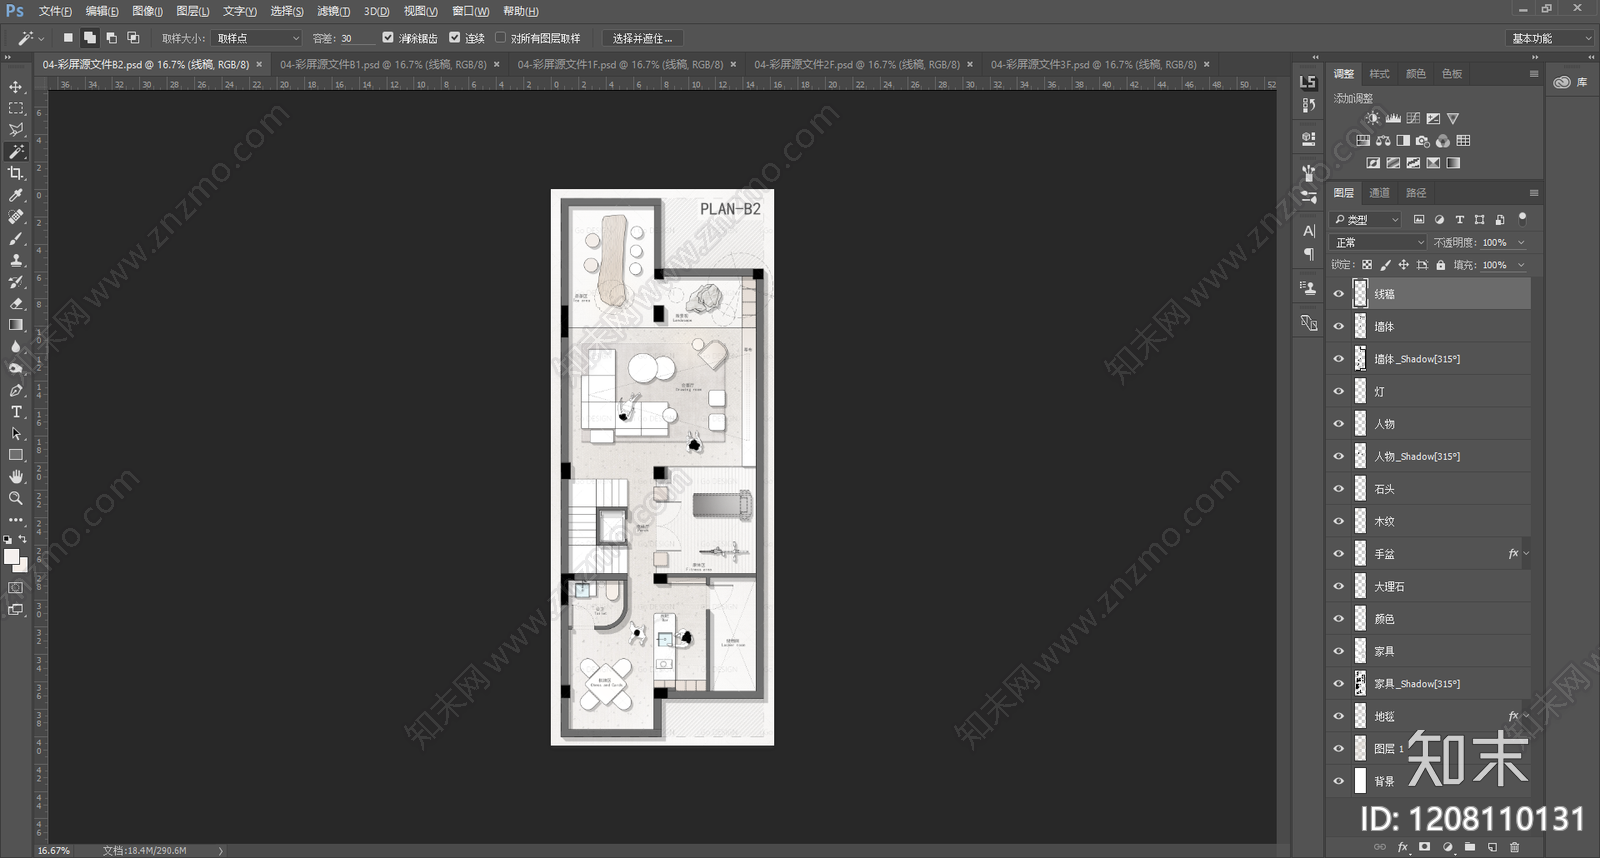Select the Horizontal Type tool
This screenshot has height=858, width=1600.
(16, 412)
